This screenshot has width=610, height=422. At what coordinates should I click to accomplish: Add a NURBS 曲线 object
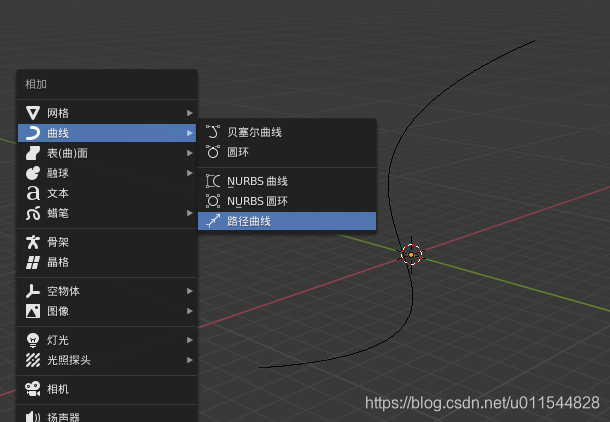287,181
